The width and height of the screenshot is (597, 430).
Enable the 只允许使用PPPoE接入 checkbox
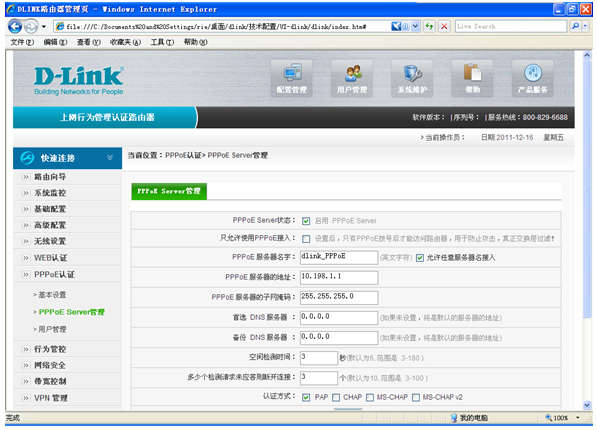point(306,239)
